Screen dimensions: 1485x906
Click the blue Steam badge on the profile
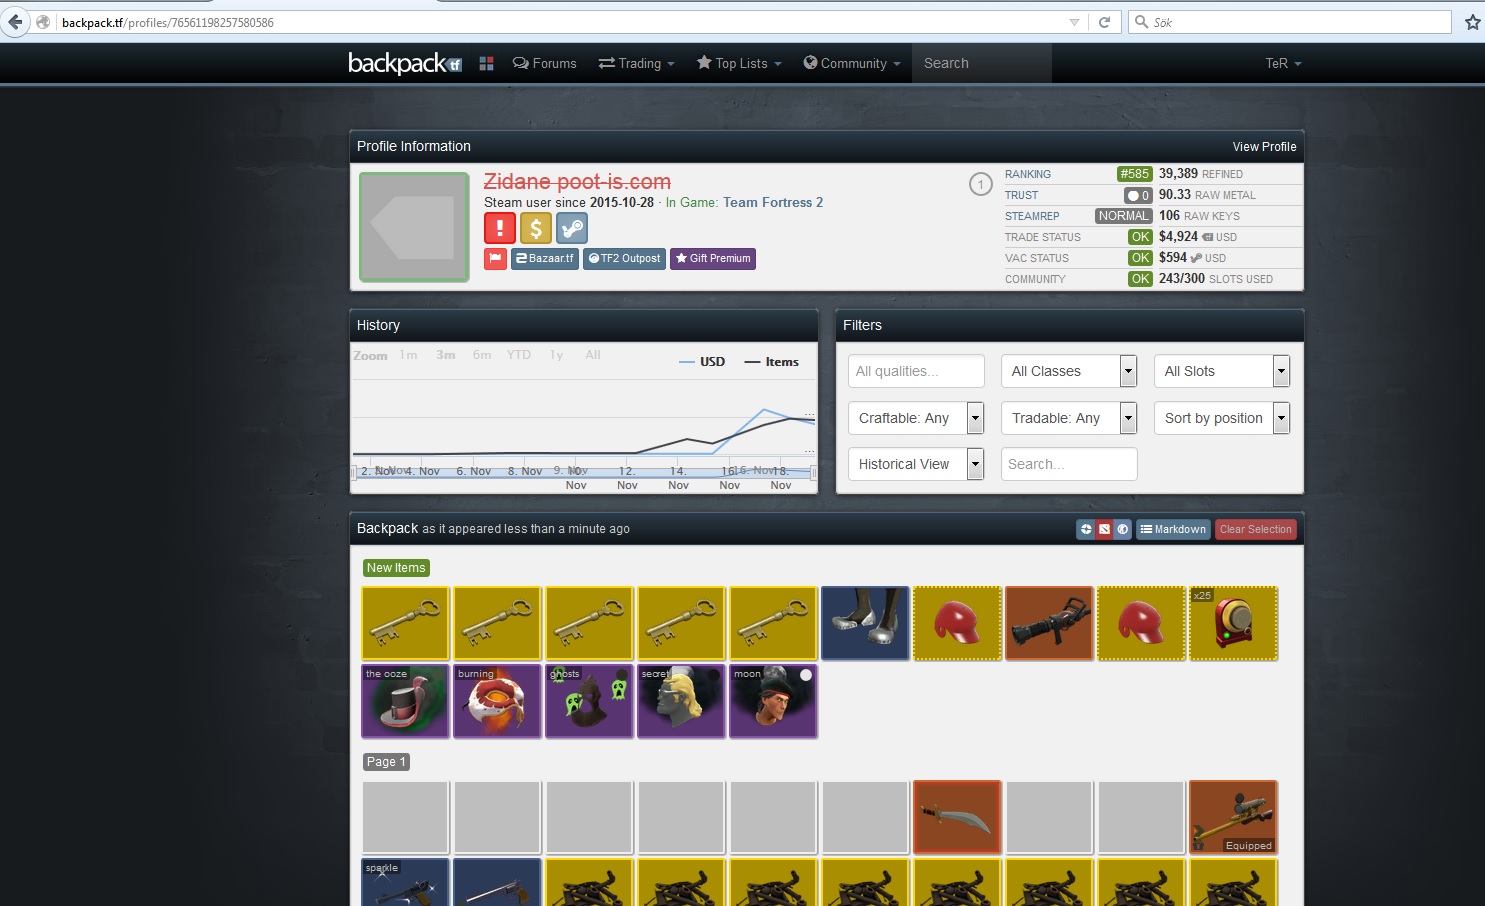572,228
